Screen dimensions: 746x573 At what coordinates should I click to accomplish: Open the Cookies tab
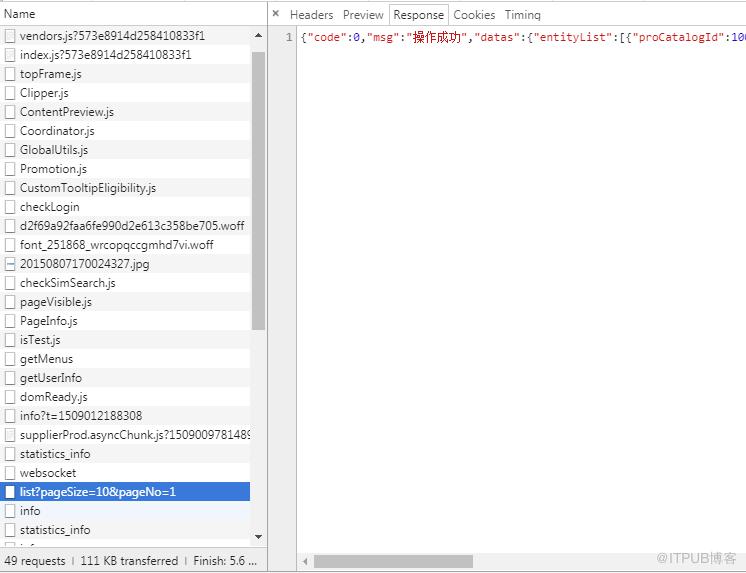474,15
